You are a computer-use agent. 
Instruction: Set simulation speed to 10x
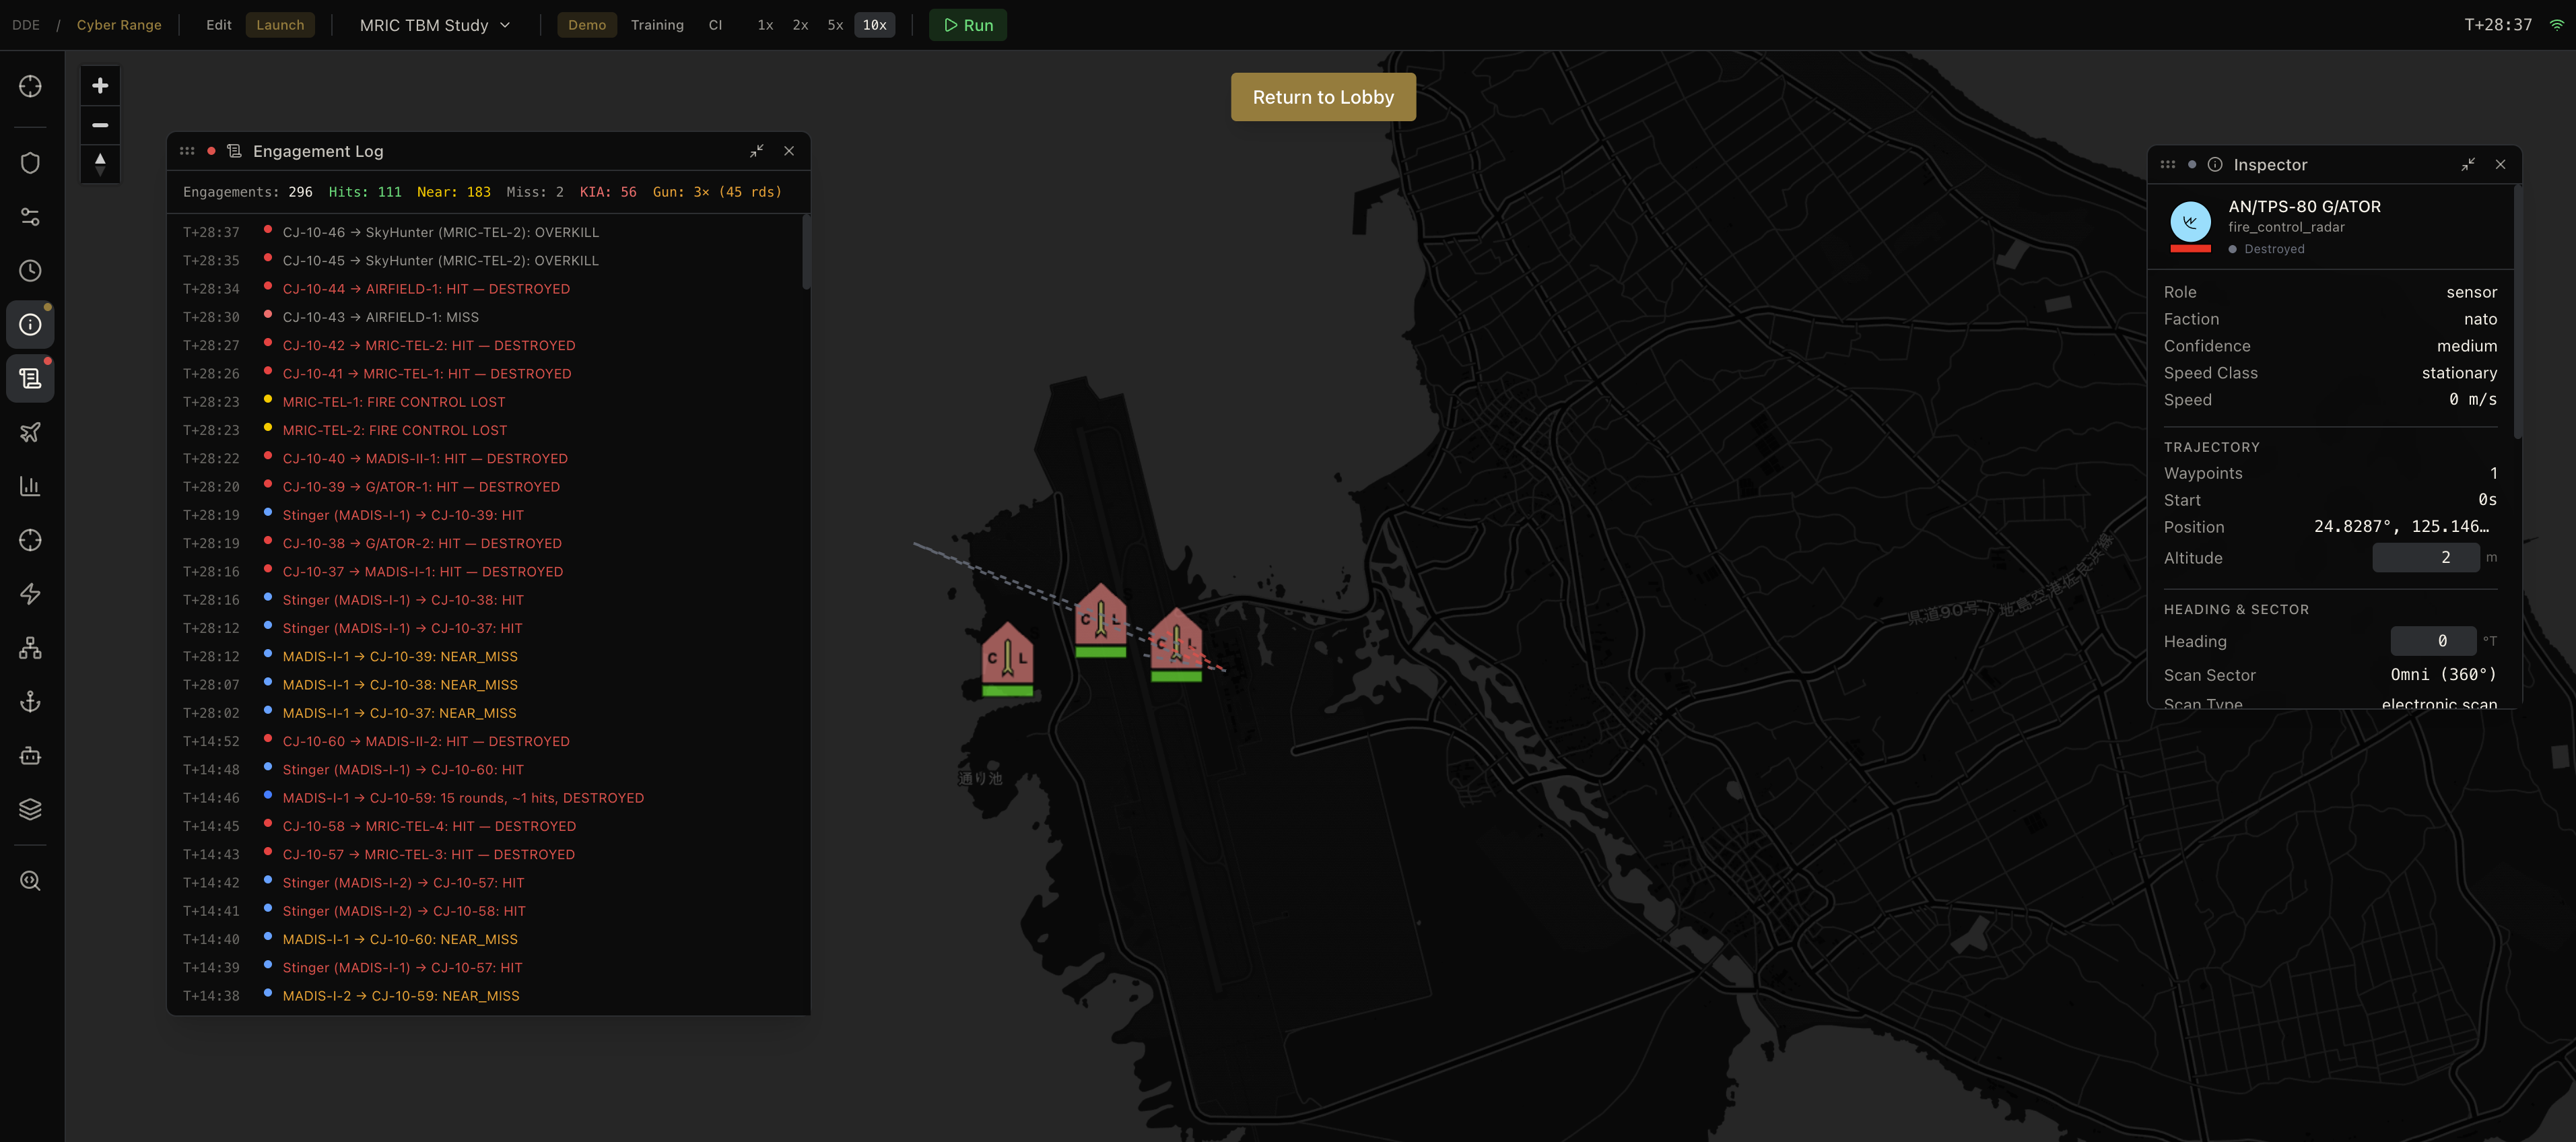pyautogui.click(x=875, y=25)
